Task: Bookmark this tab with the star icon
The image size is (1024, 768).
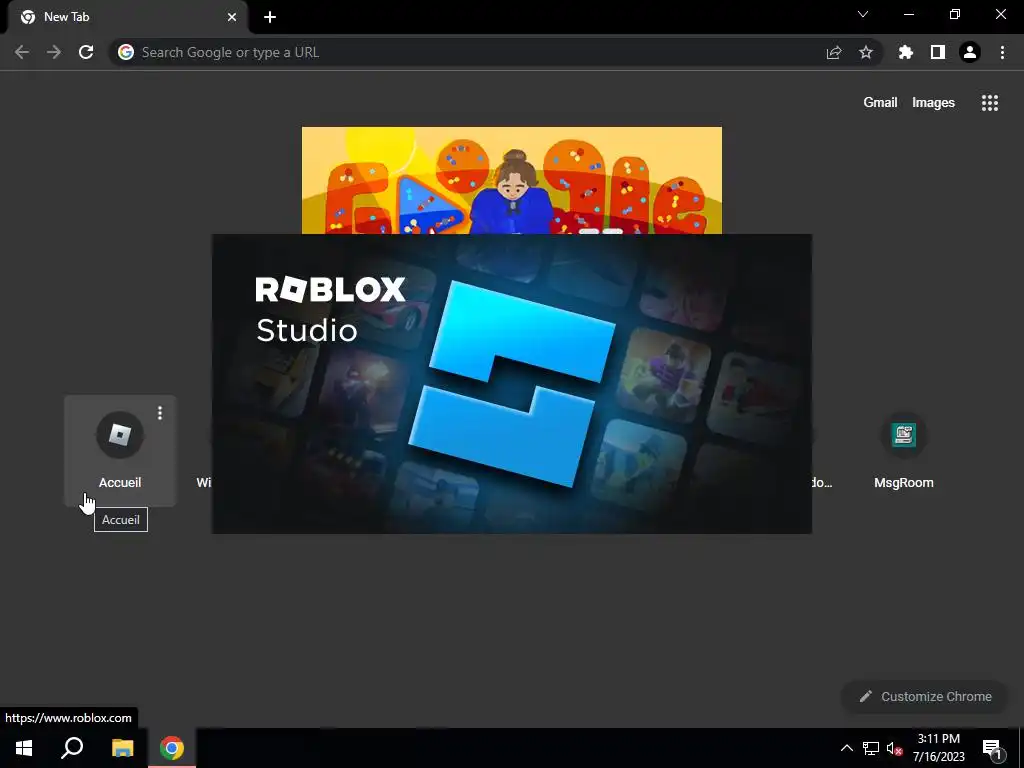Action: pyautogui.click(x=866, y=52)
